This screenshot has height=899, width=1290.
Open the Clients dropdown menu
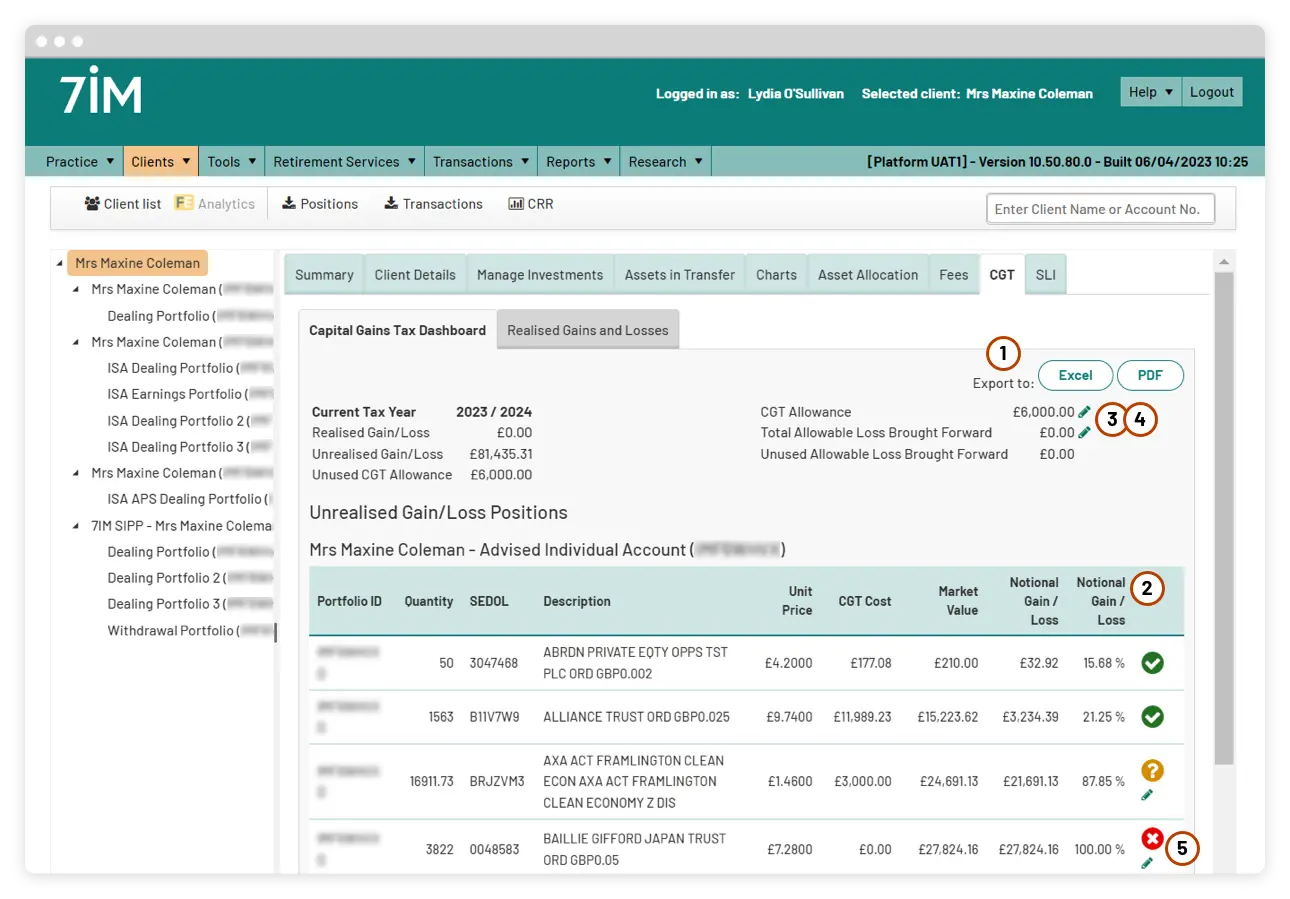pyautogui.click(x=160, y=162)
